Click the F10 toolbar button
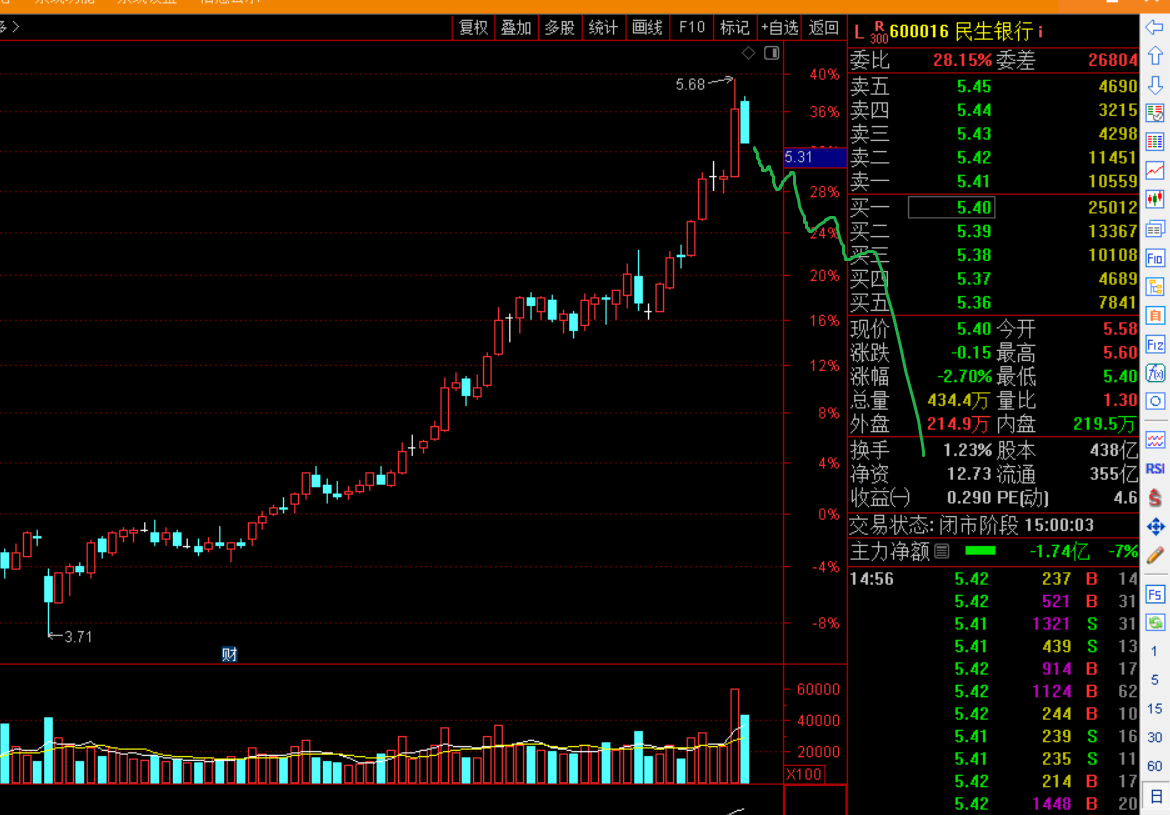This screenshot has height=815, width=1170. coord(692,28)
